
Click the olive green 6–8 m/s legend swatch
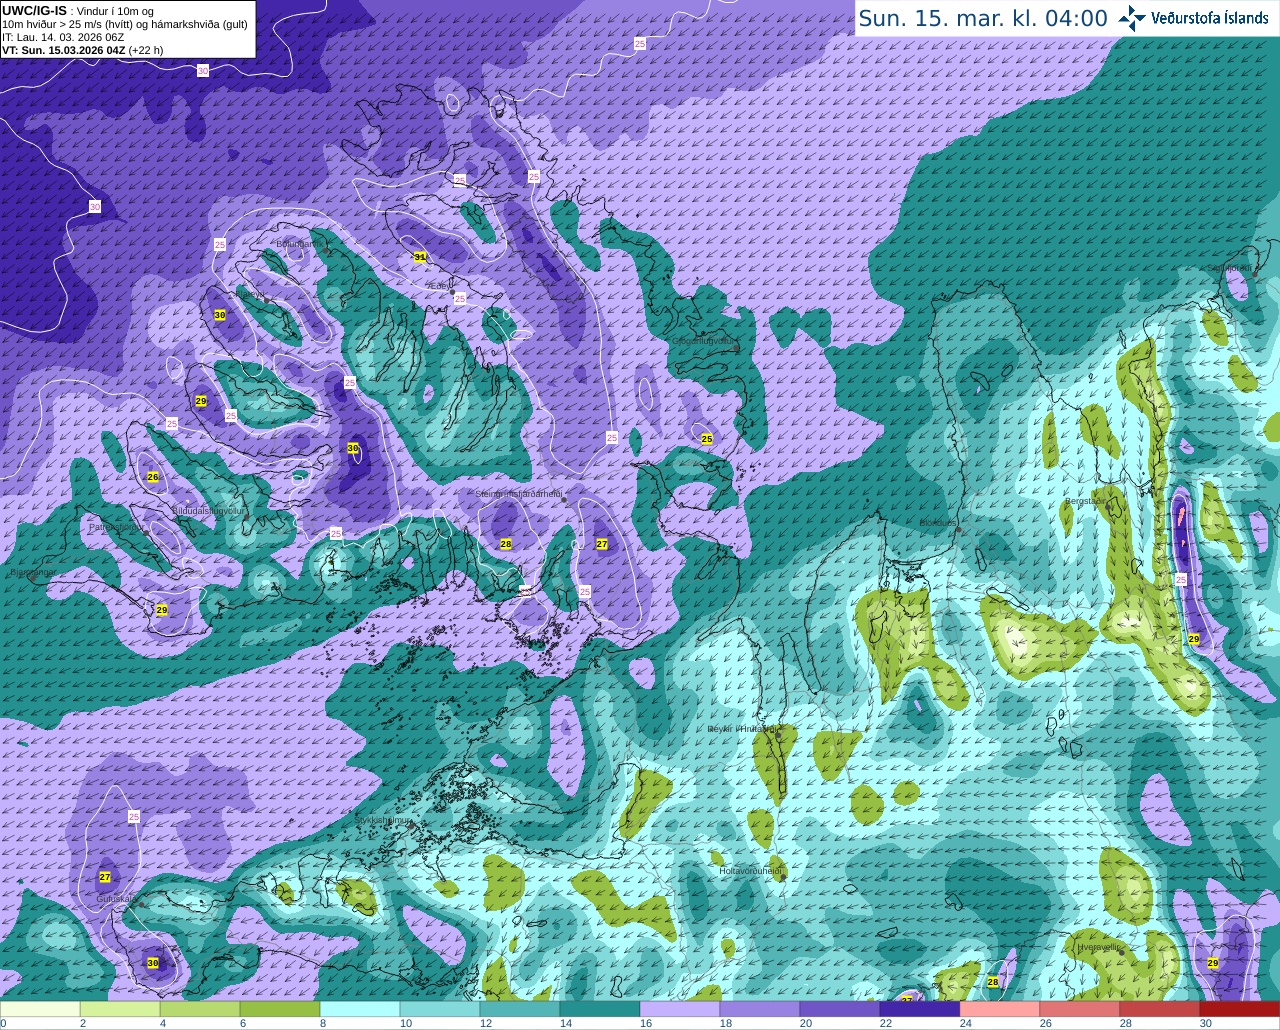[280, 1009]
